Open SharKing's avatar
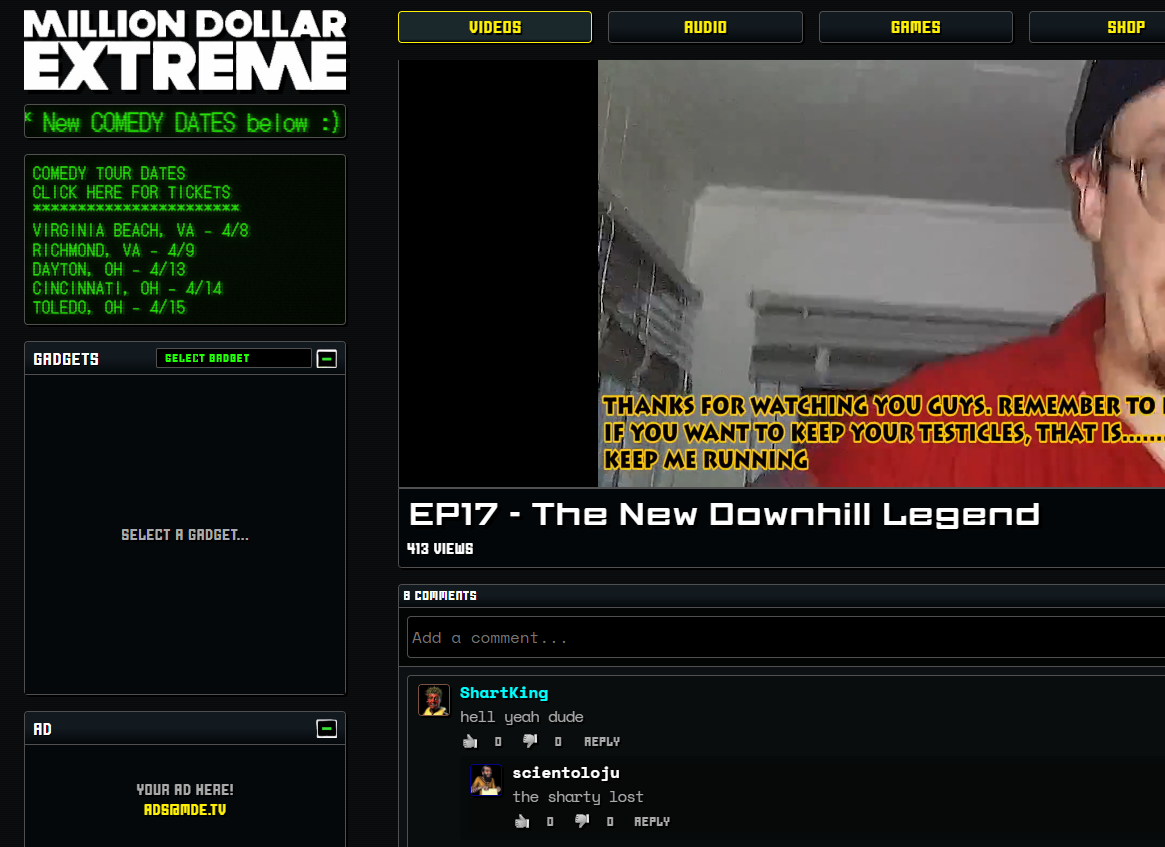The width and height of the screenshot is (1165, 847). (x=434, y=700)
